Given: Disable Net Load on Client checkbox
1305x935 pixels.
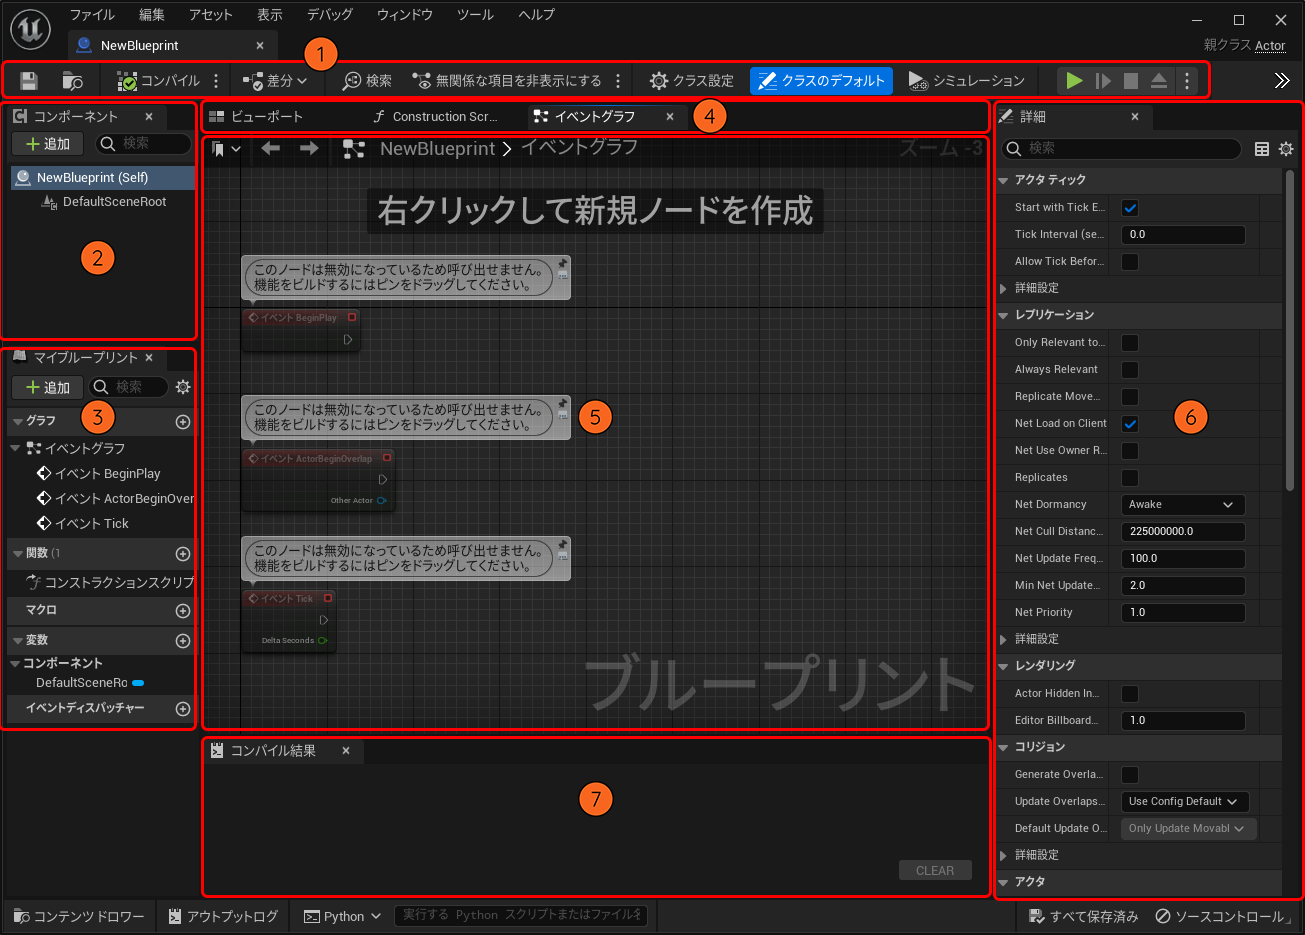Looking at the screenshot, I should (x=1130, y=424).
